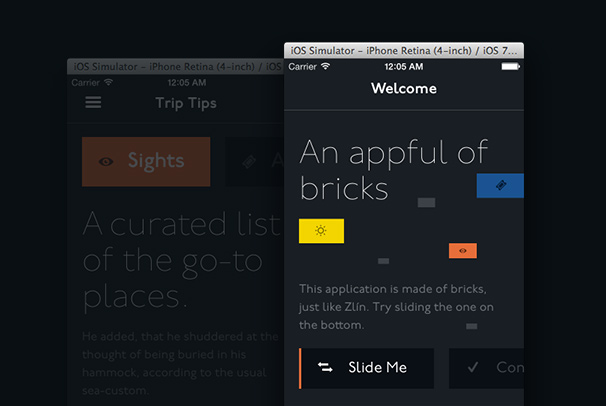Tap the eye icon on orange brick
Image resolution: width=606 pixels, height=406 pixels.
pos(462,251)
